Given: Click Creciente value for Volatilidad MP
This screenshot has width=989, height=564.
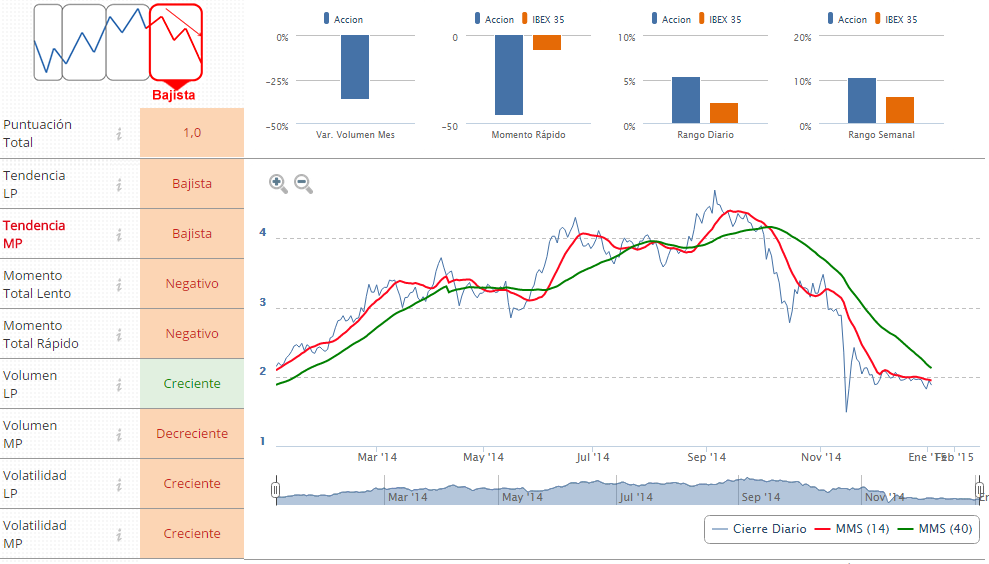Looking at the screenshot, I should (192, 533).
